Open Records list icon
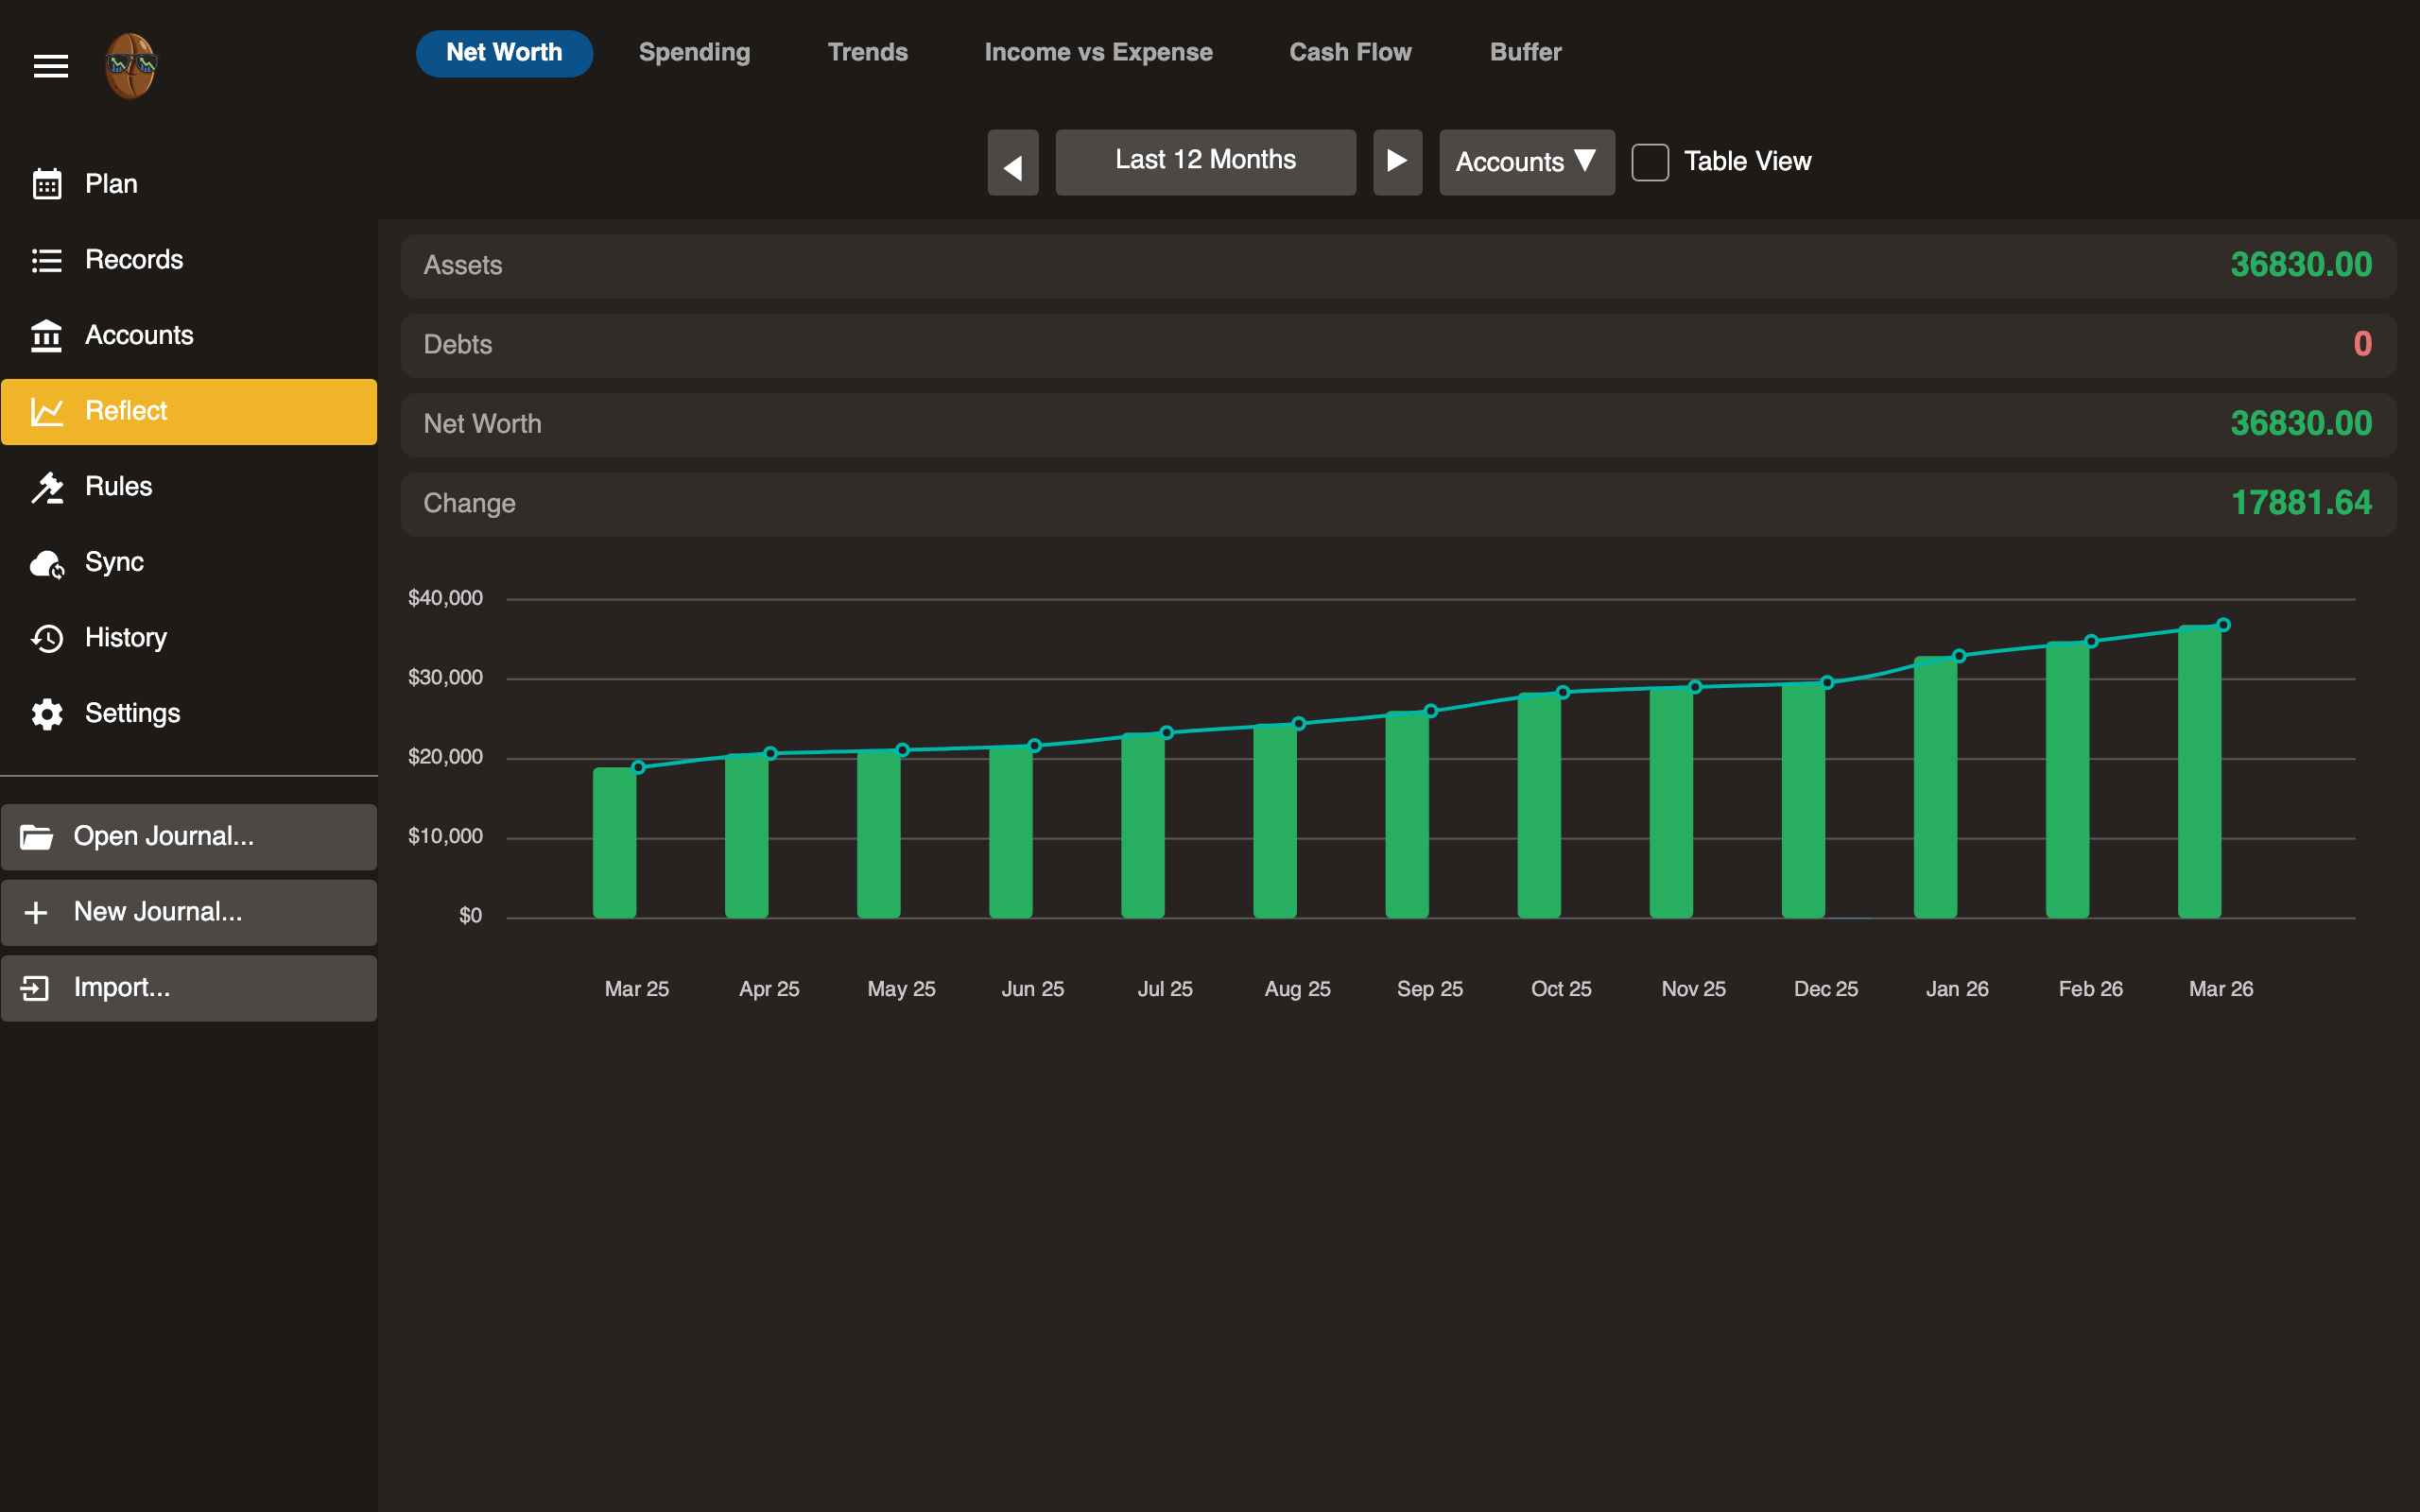 coord(47,260)
